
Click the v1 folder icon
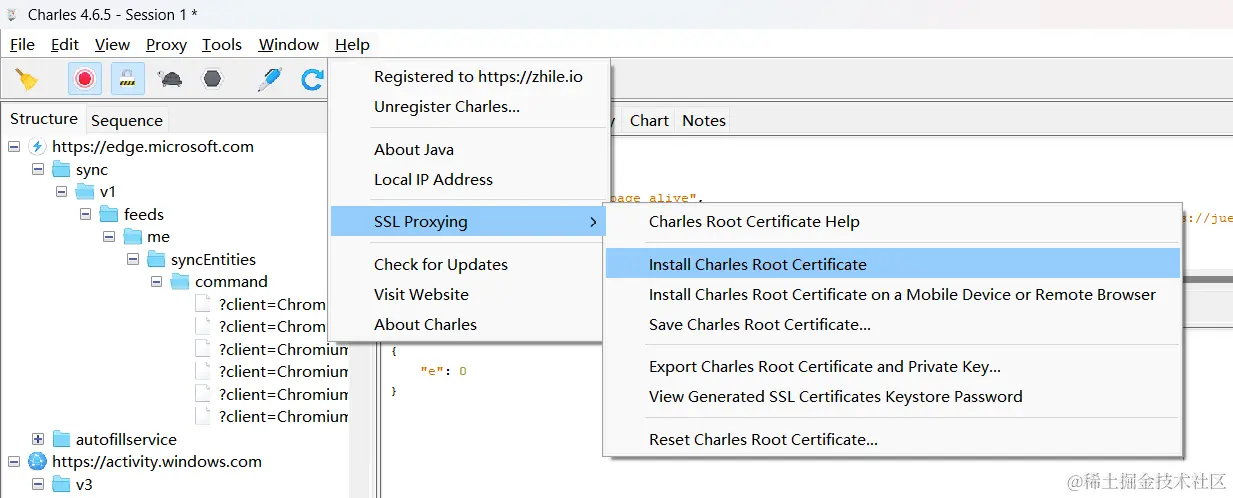85,192
